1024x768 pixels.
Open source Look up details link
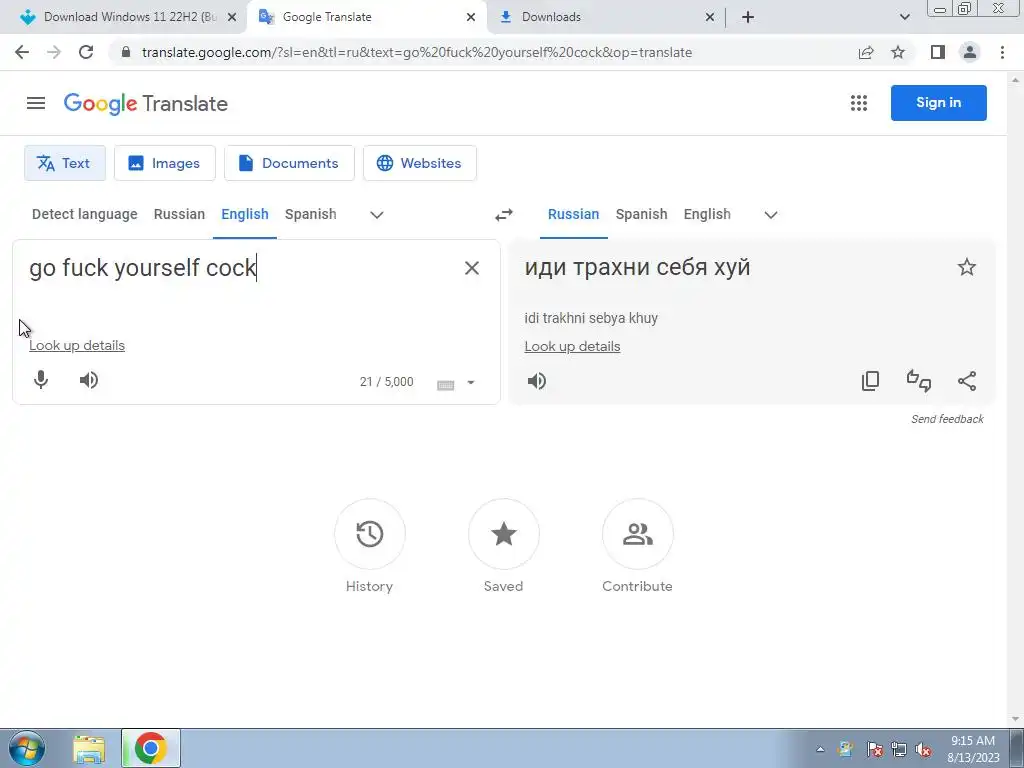click(x=77, y=345)
